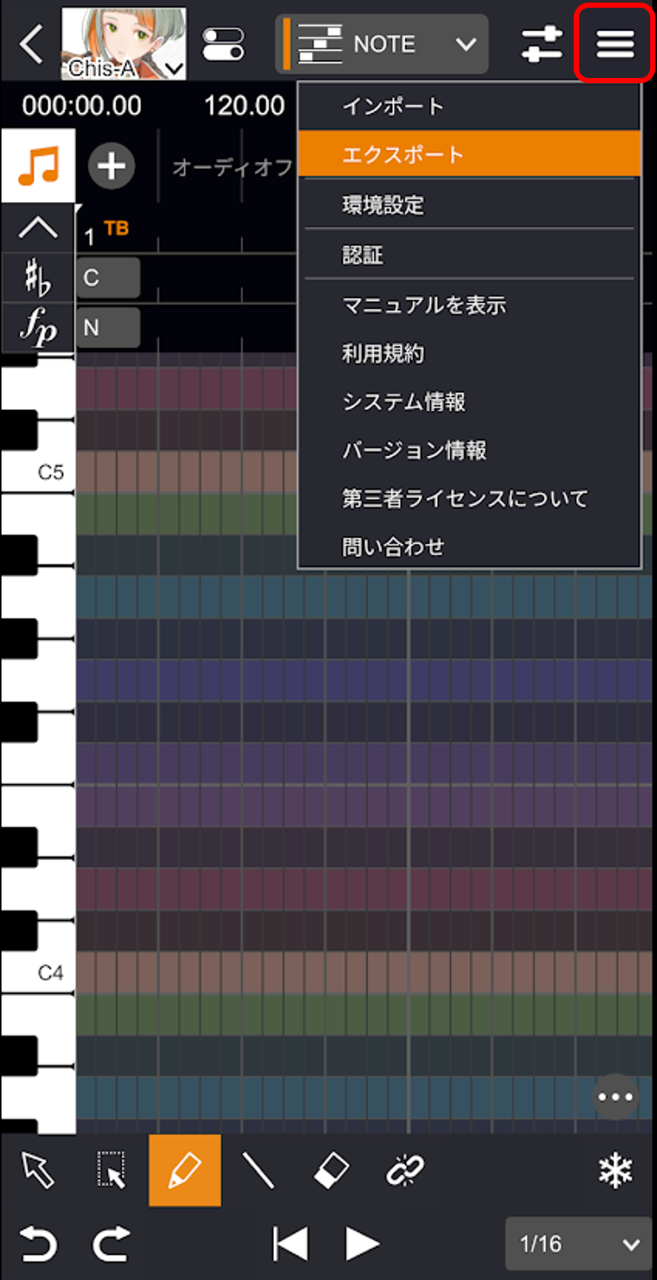Open the fp dynamics setting
The height and width of the screenshot is (1280, 657).
click(x=38, y=327)
